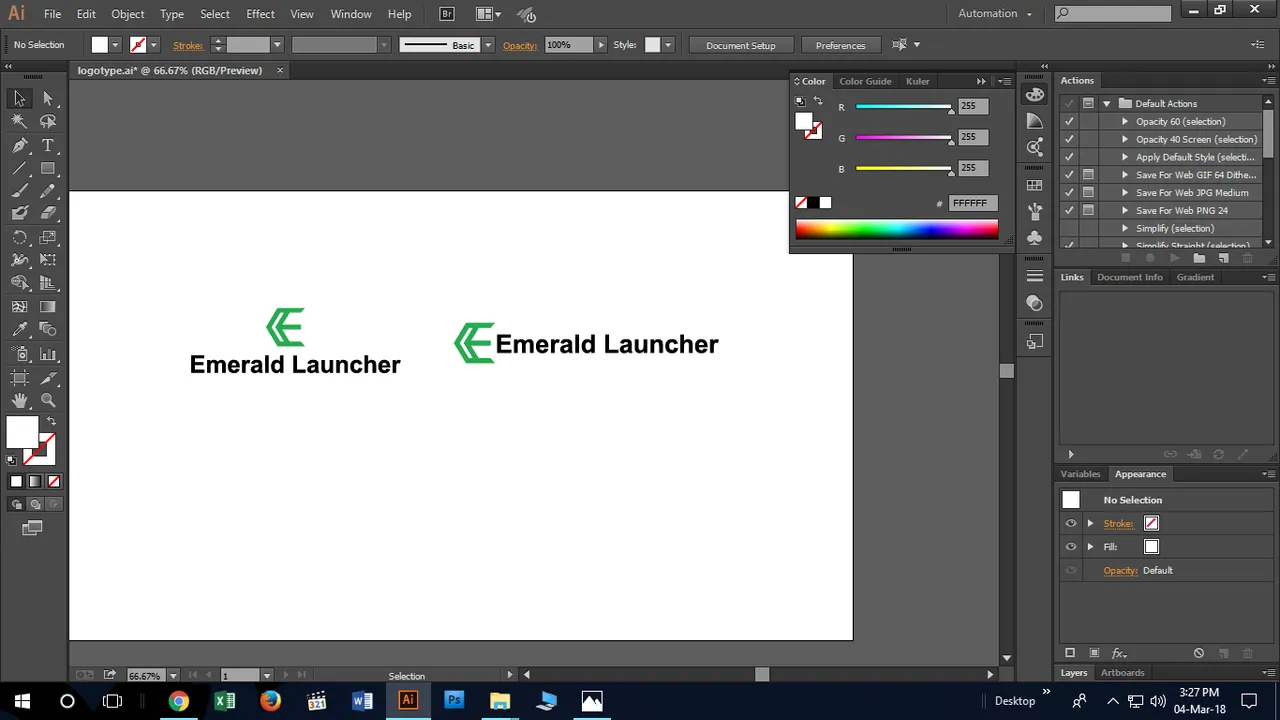Click the Create New Set folder icon
The width and height of the screenshot is (1280, 720).
tap(1199, 258)
